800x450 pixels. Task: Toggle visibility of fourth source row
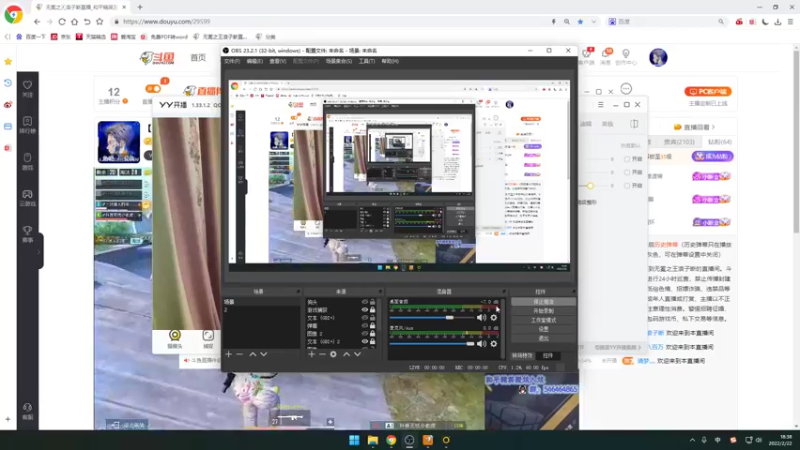coord(364,326)
